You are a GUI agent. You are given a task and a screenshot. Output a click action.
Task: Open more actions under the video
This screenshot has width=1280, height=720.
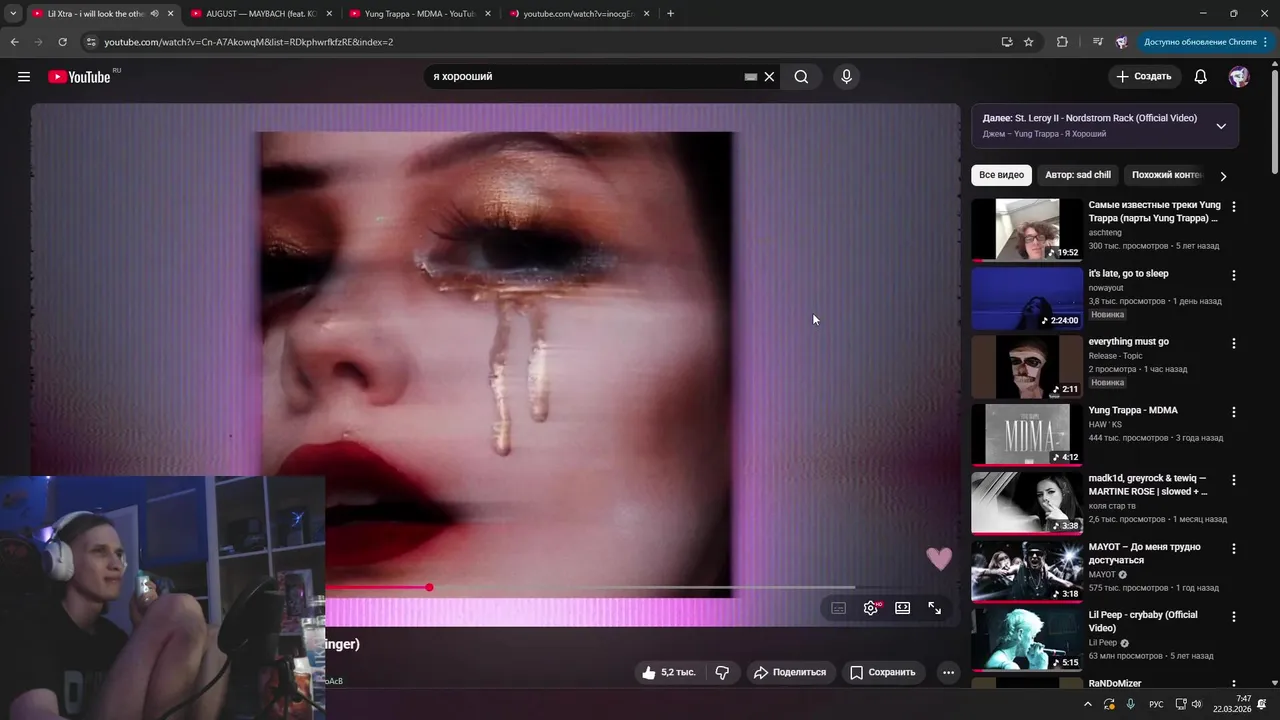tap(948, 672)
